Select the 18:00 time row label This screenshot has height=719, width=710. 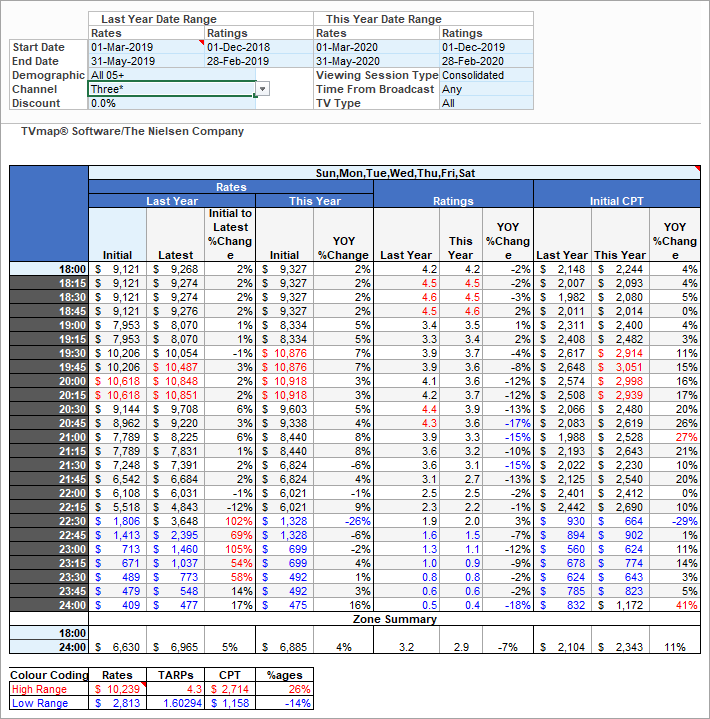coord(49,269)
